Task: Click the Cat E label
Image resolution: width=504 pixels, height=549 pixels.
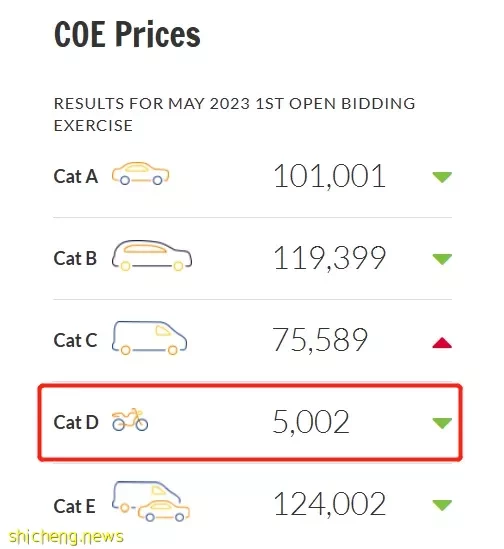Action: click(x=75, y=506)
